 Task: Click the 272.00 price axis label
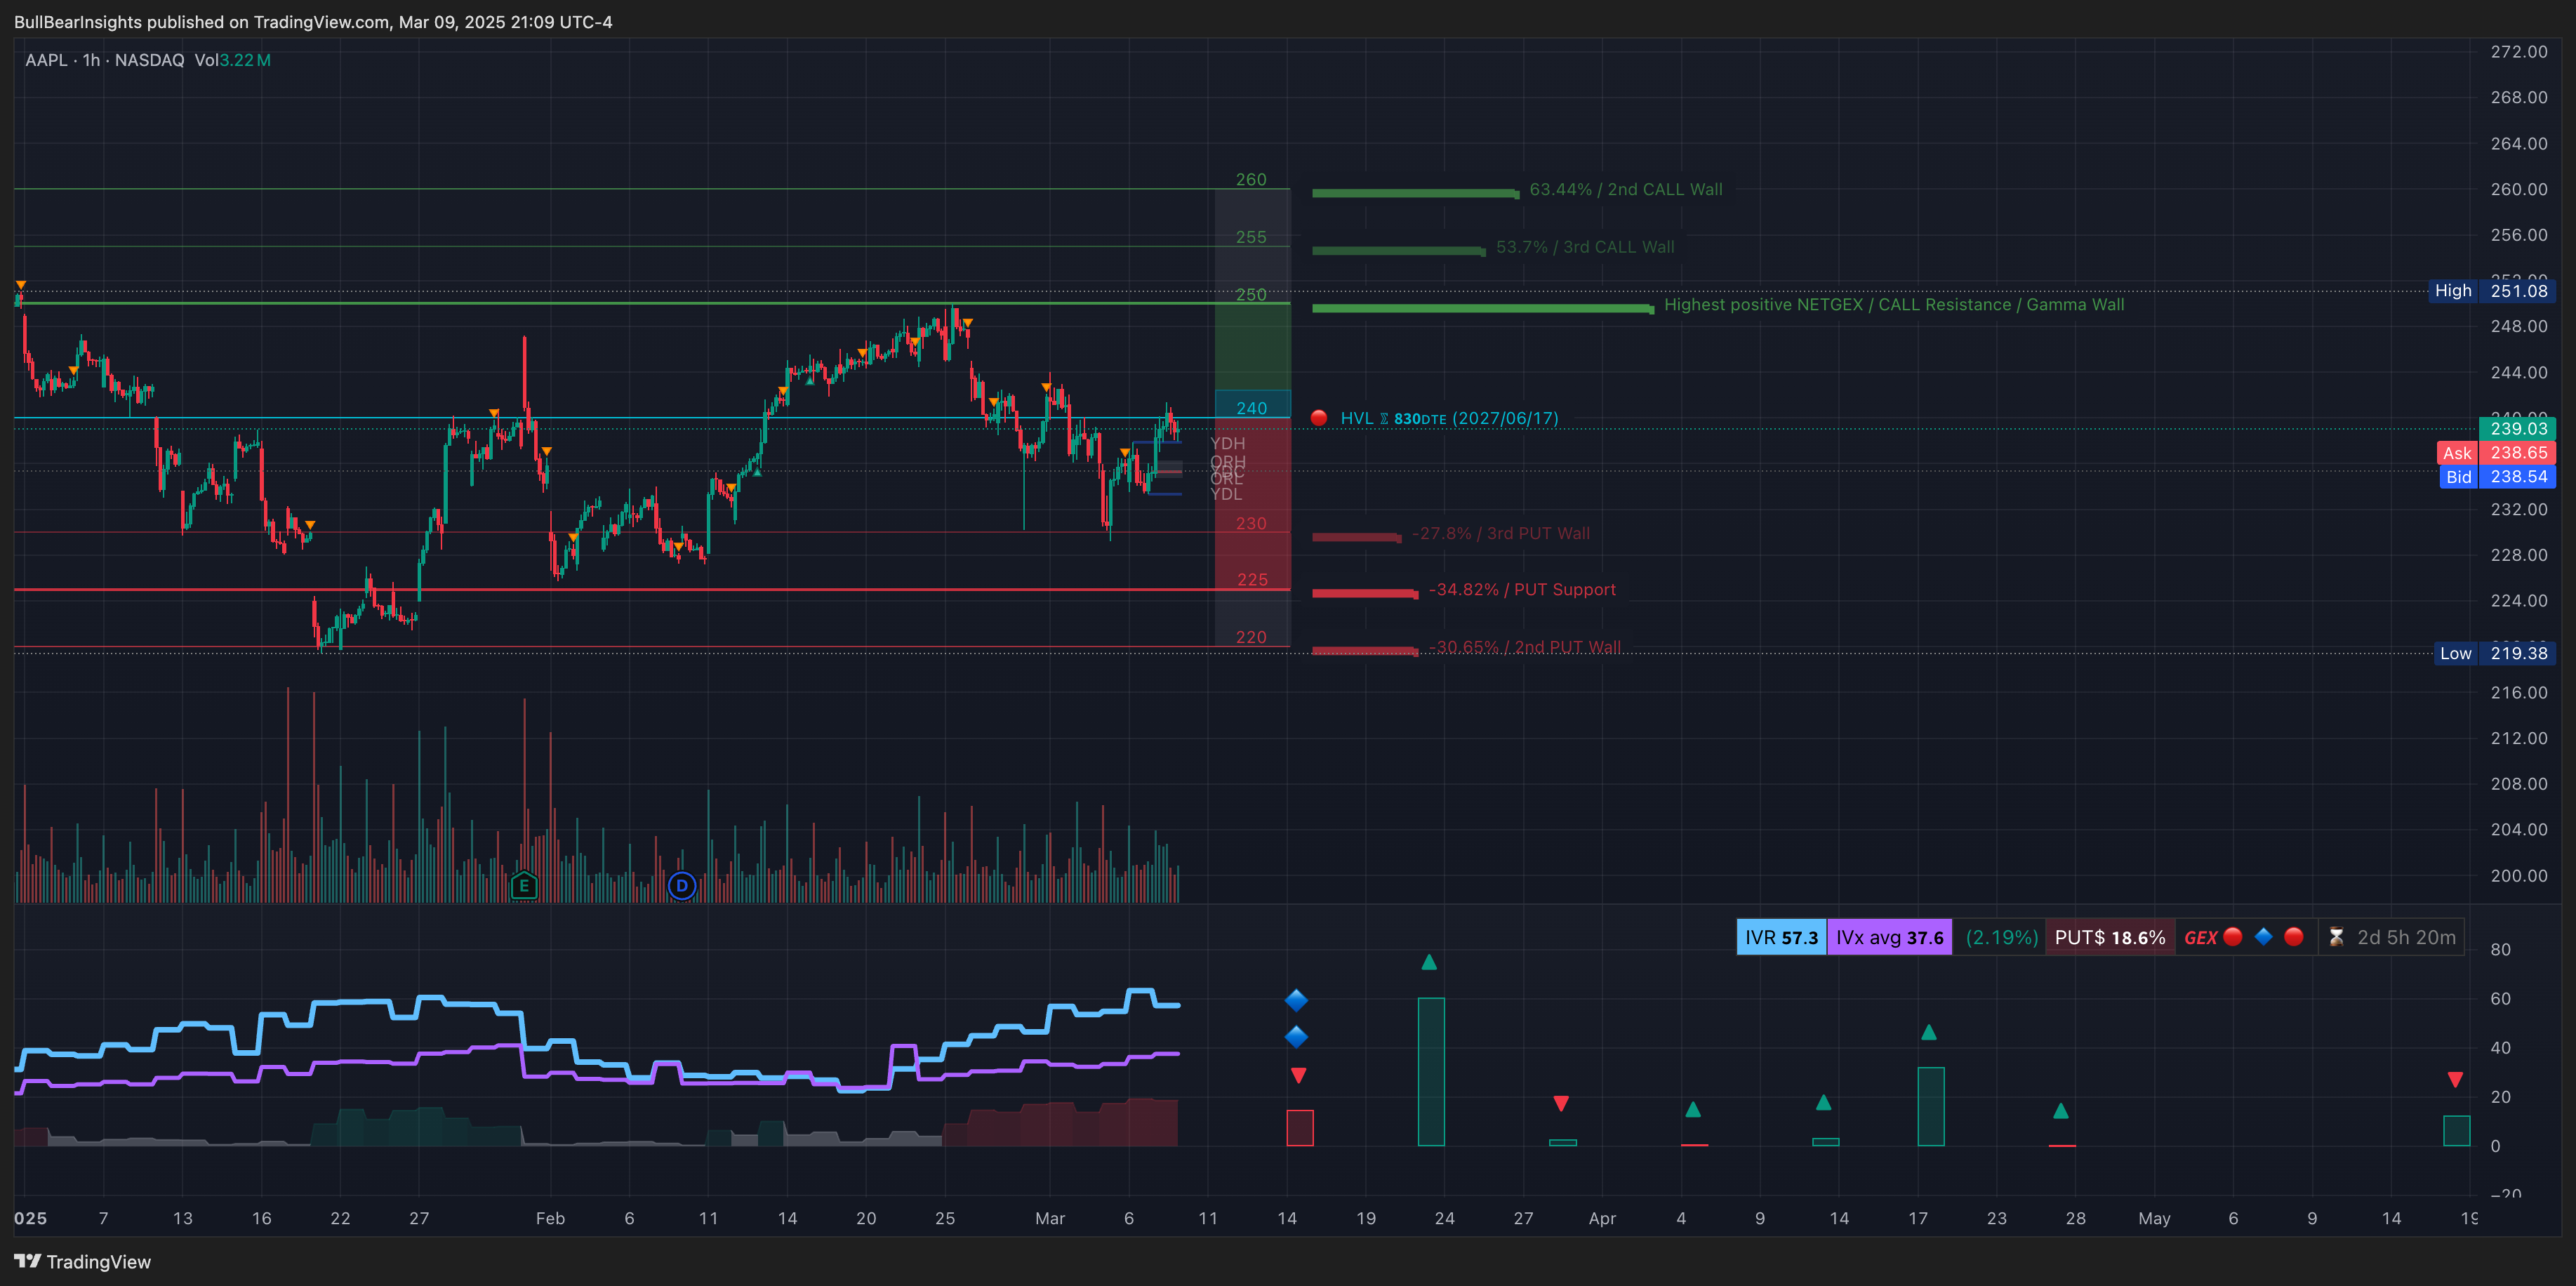[2518, 51]
